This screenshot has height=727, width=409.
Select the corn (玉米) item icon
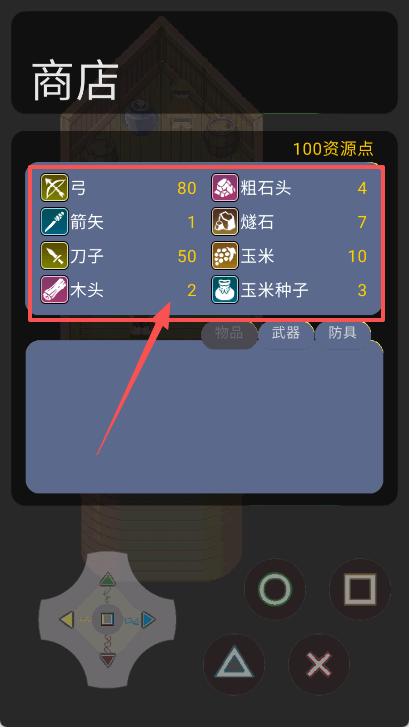pyautogui.click(x=225, y=256)
